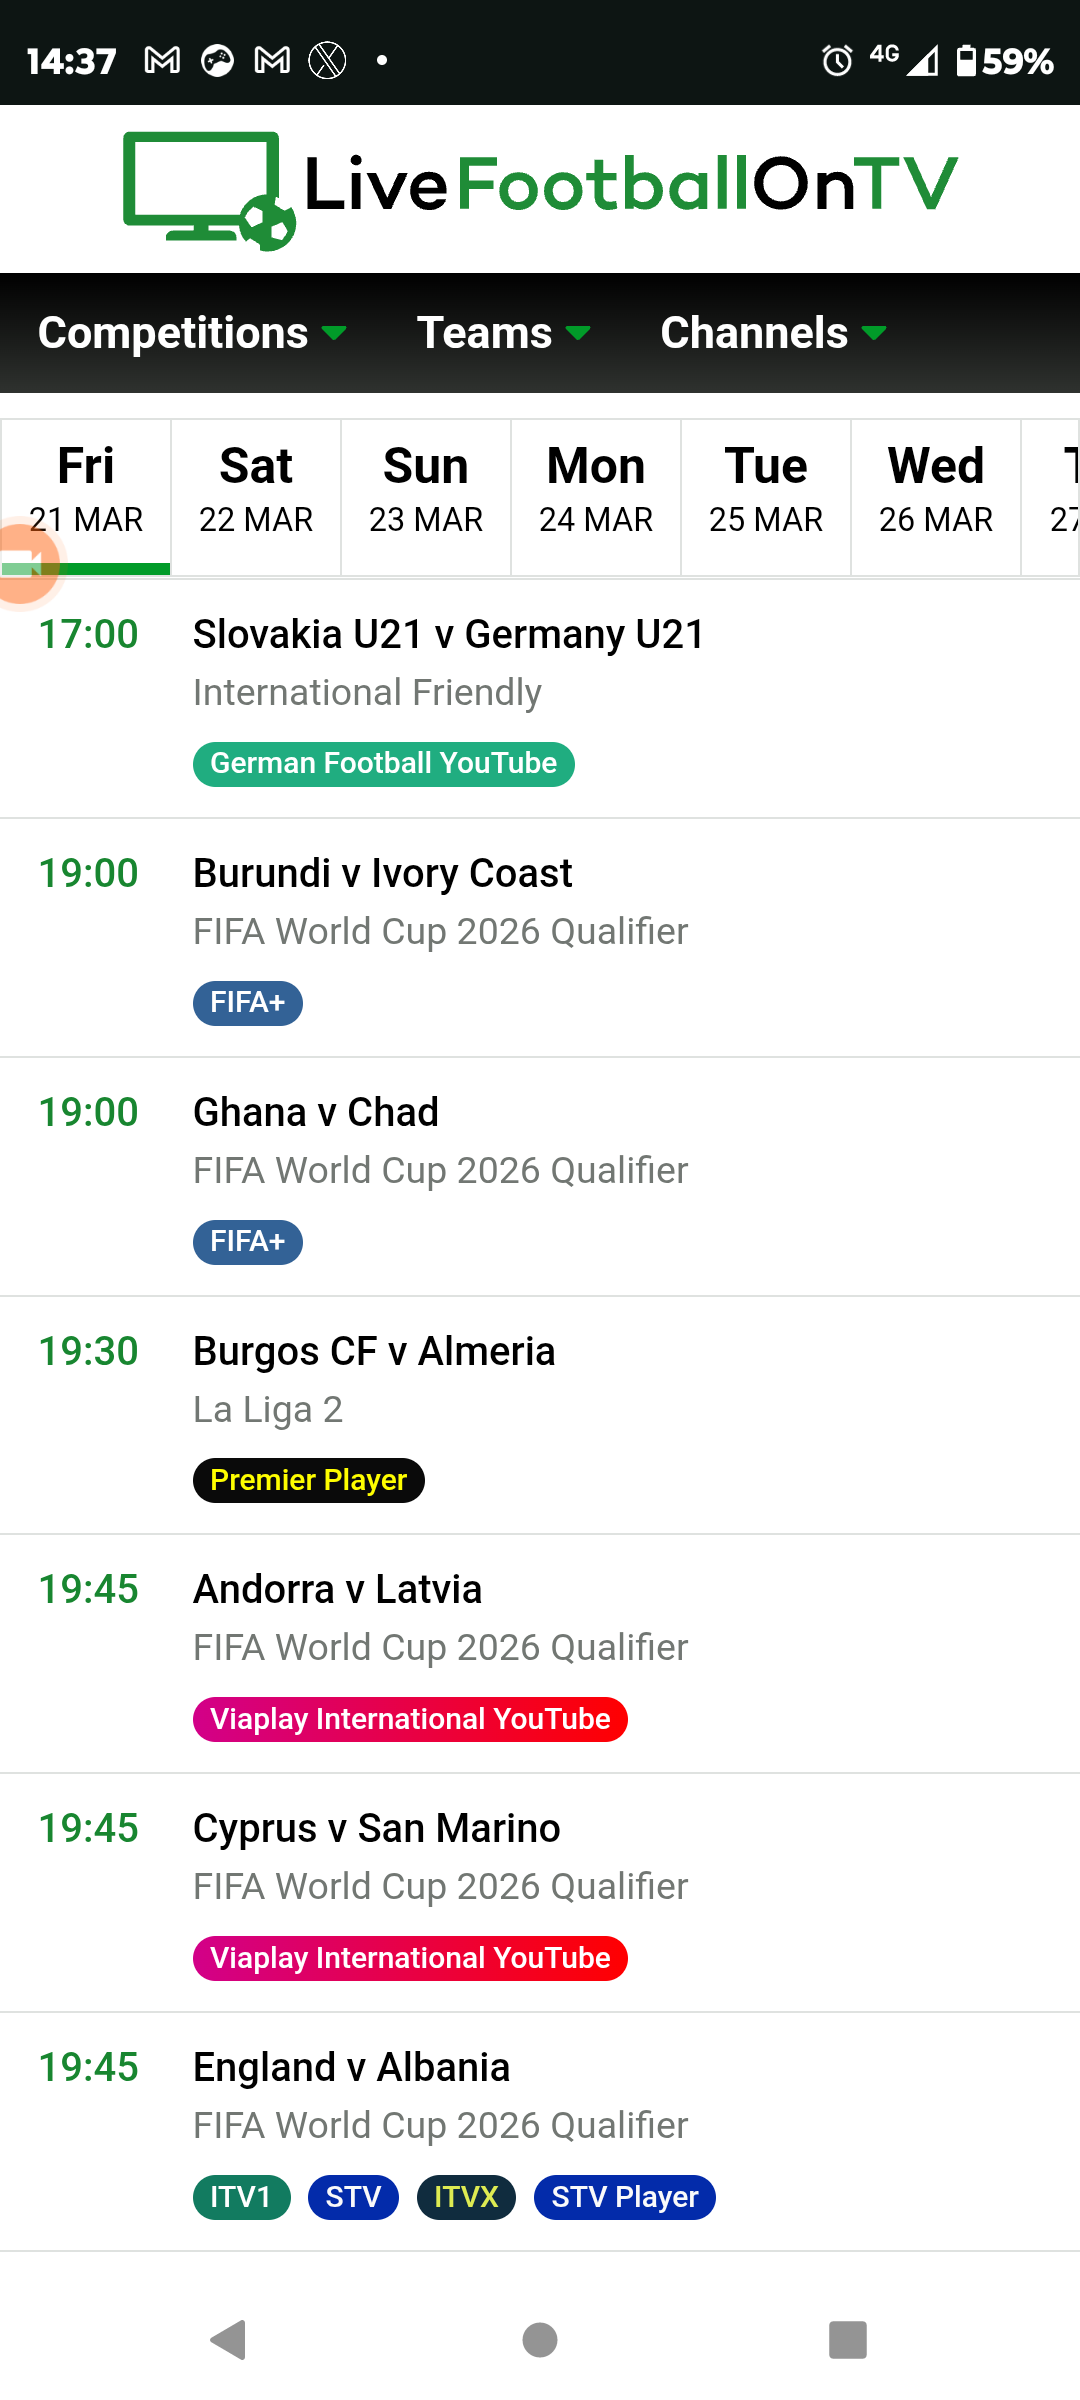Image resolution: width=1080 pixels, height=2400 pixels.
Task: Tap the STV Player channel badge
Action: 625,2197
